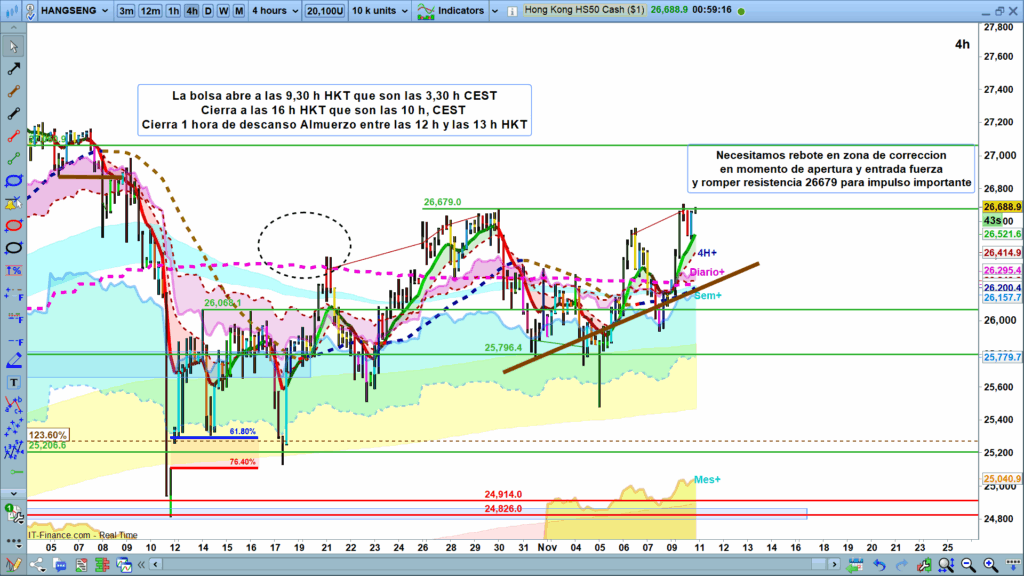
Task: Select the blue ellipse drawing tool
Action: click(x=14, y=181)
